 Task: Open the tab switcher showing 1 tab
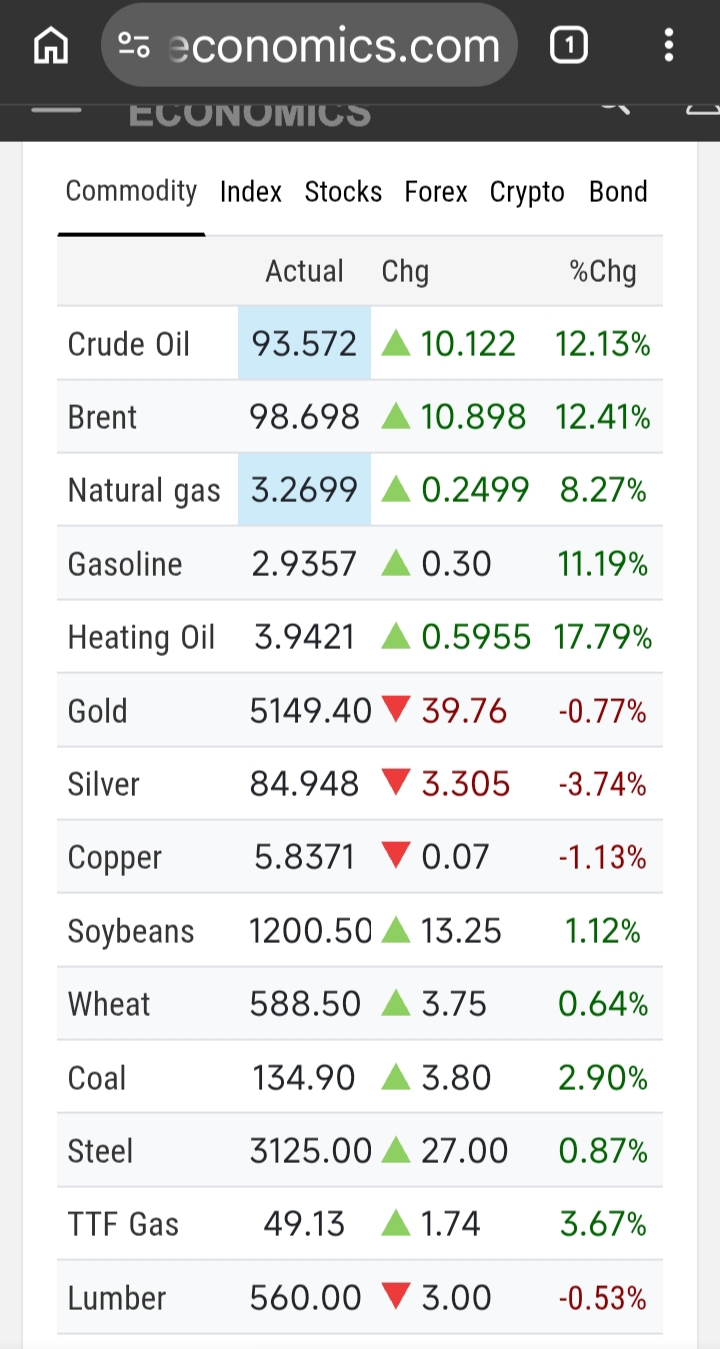(568, 46)
